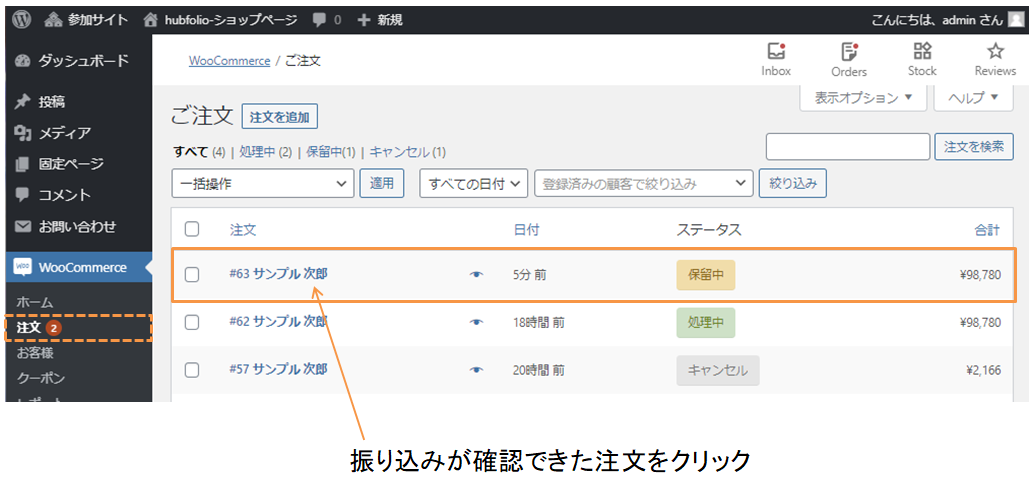Open the Orders activity panel
The height and width of the screenshot is (478, 1029).
click(x=849, y=60)
